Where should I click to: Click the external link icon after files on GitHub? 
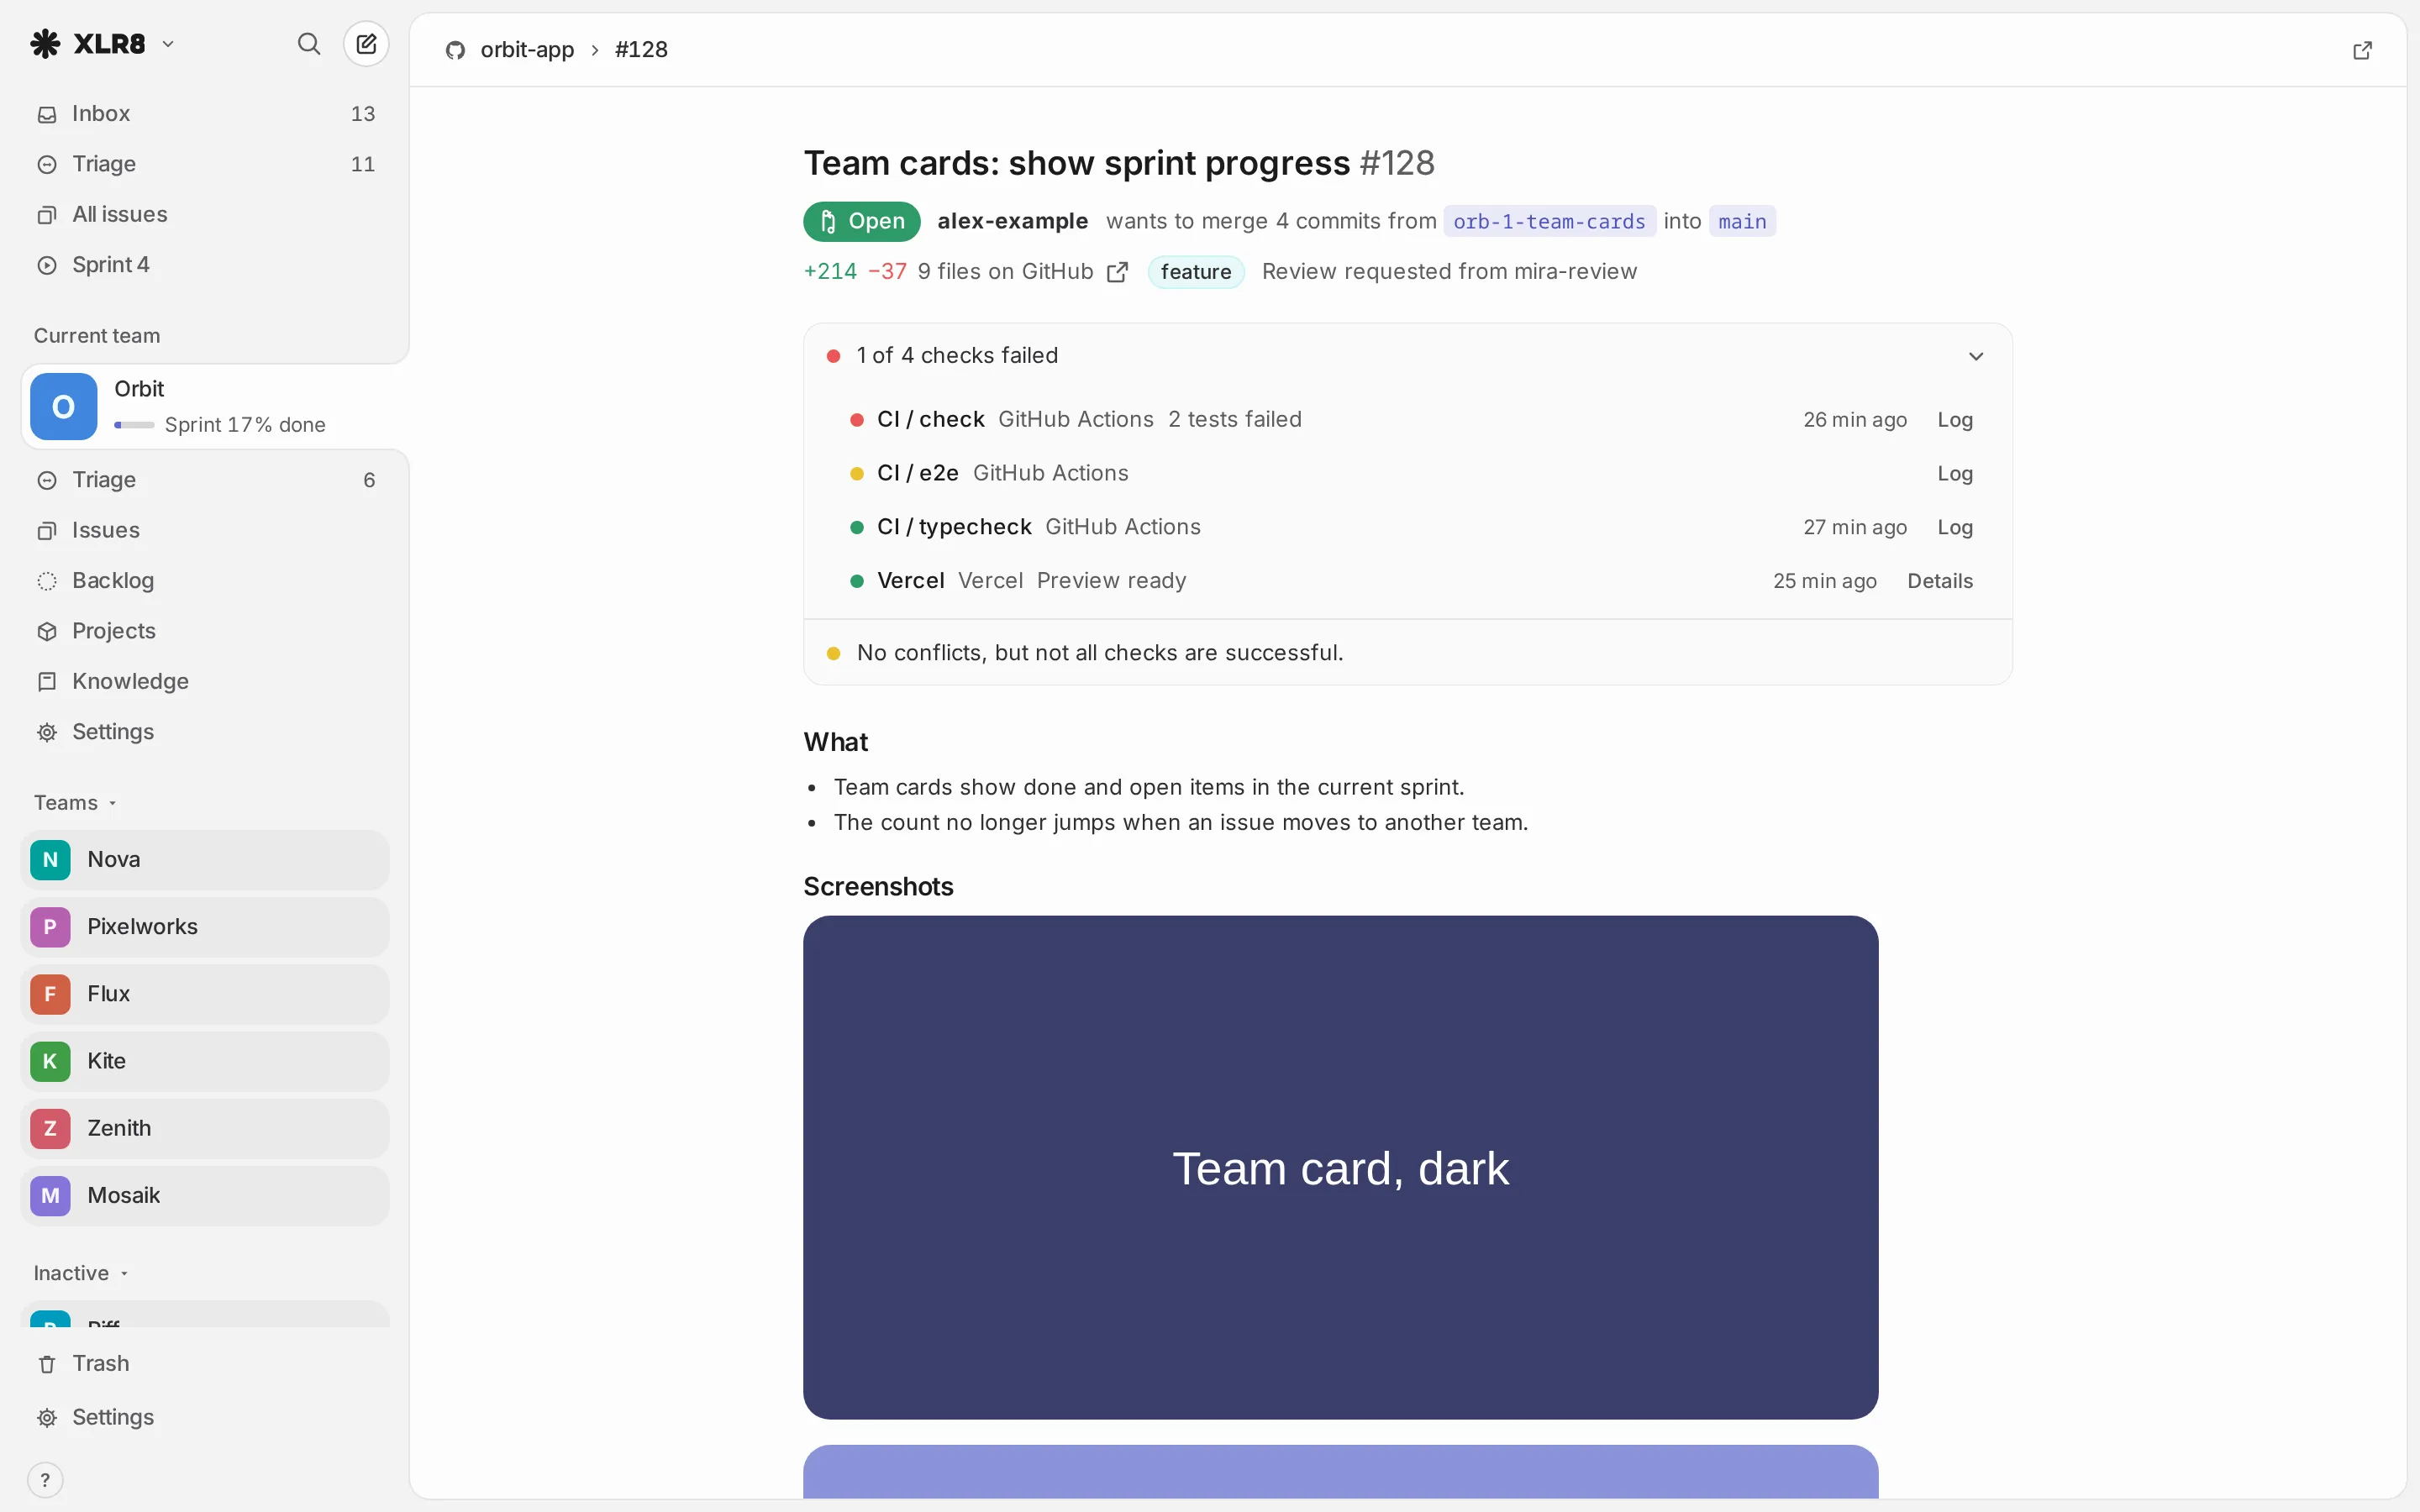click(1118, 272)
